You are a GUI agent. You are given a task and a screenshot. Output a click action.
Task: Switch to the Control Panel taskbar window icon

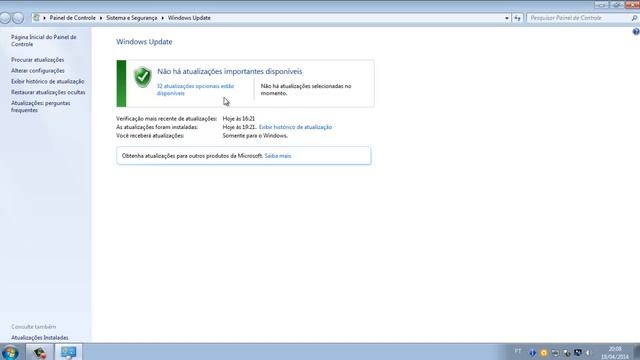pos(69,352)
